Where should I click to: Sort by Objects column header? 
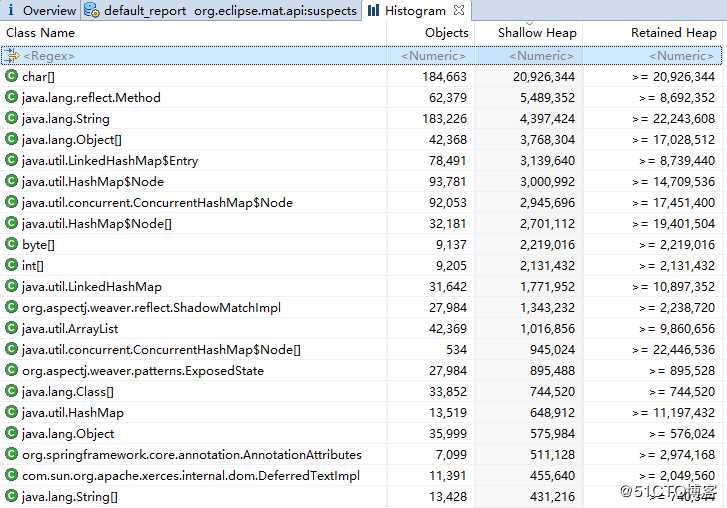(446, 33)
